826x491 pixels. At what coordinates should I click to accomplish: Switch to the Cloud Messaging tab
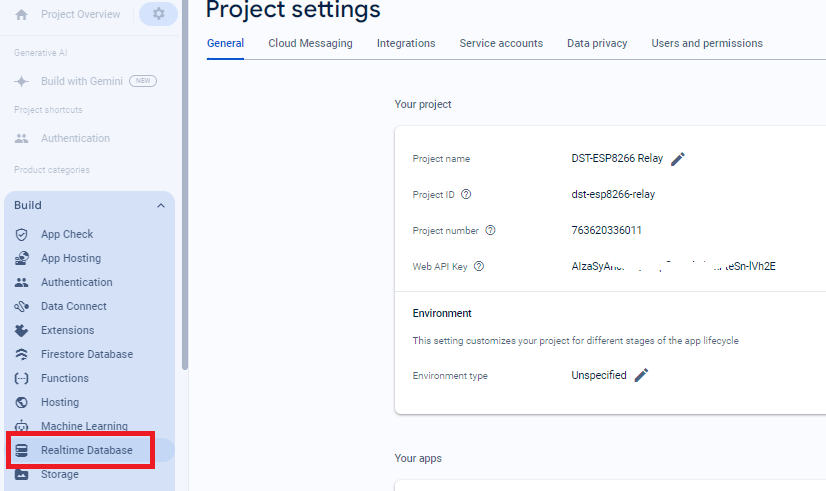[x=310, y=43]
